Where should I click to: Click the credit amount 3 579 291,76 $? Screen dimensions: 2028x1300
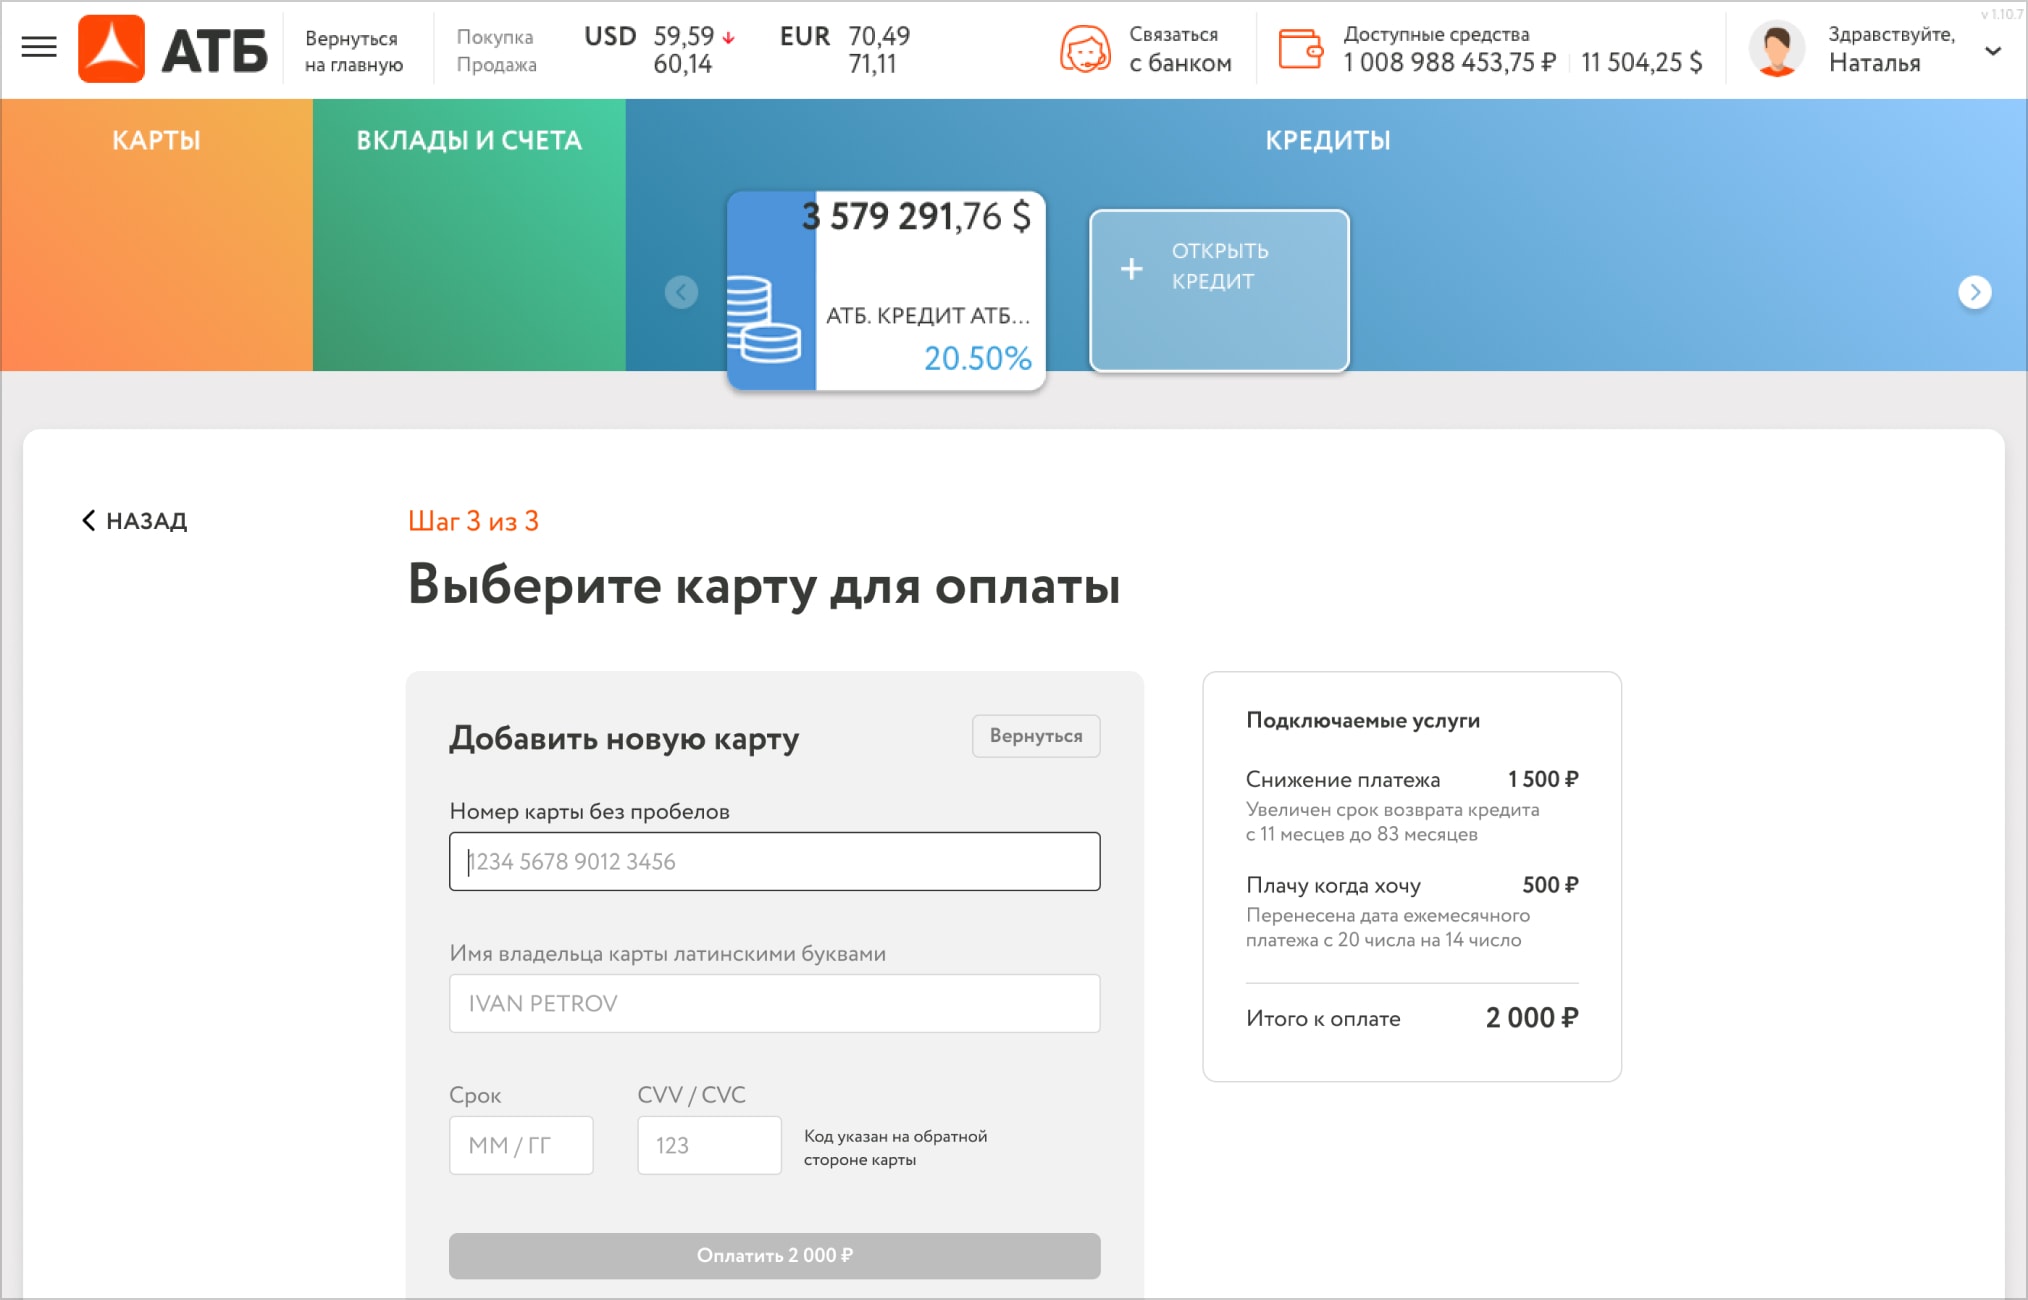(x=916, y=216)
